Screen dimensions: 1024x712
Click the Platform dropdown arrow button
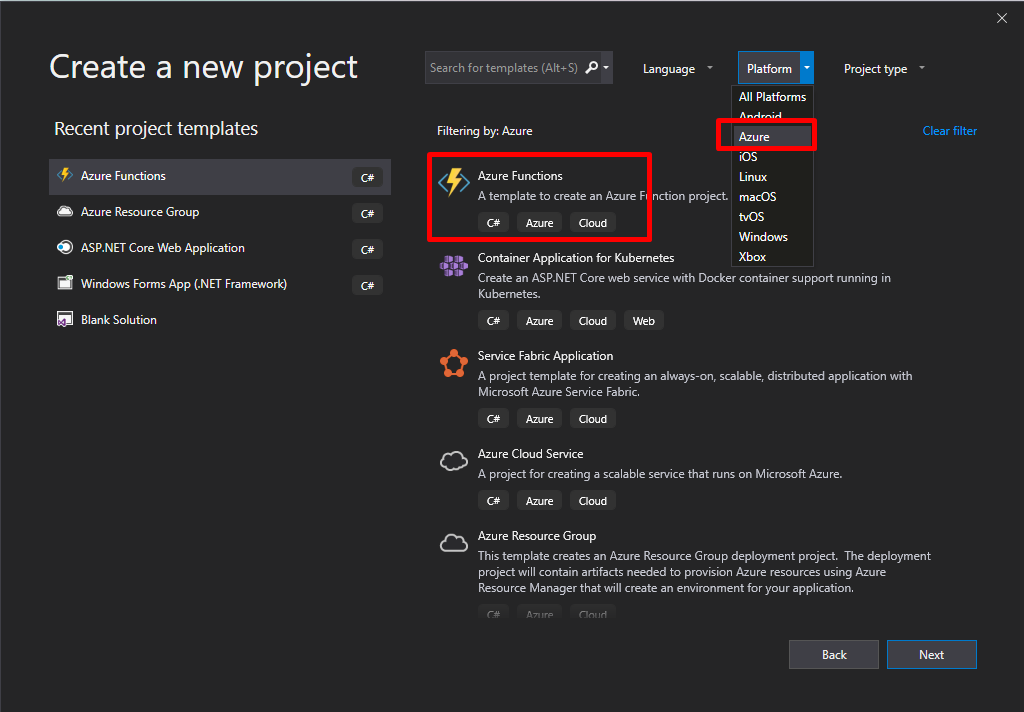(x=807, y=68)
